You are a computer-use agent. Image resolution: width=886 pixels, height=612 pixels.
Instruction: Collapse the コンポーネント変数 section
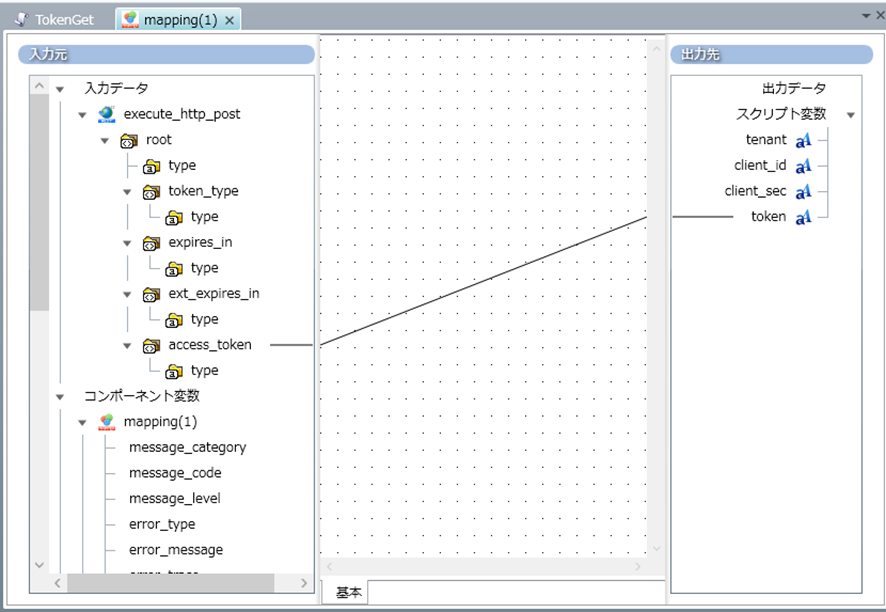coord(60,396)
